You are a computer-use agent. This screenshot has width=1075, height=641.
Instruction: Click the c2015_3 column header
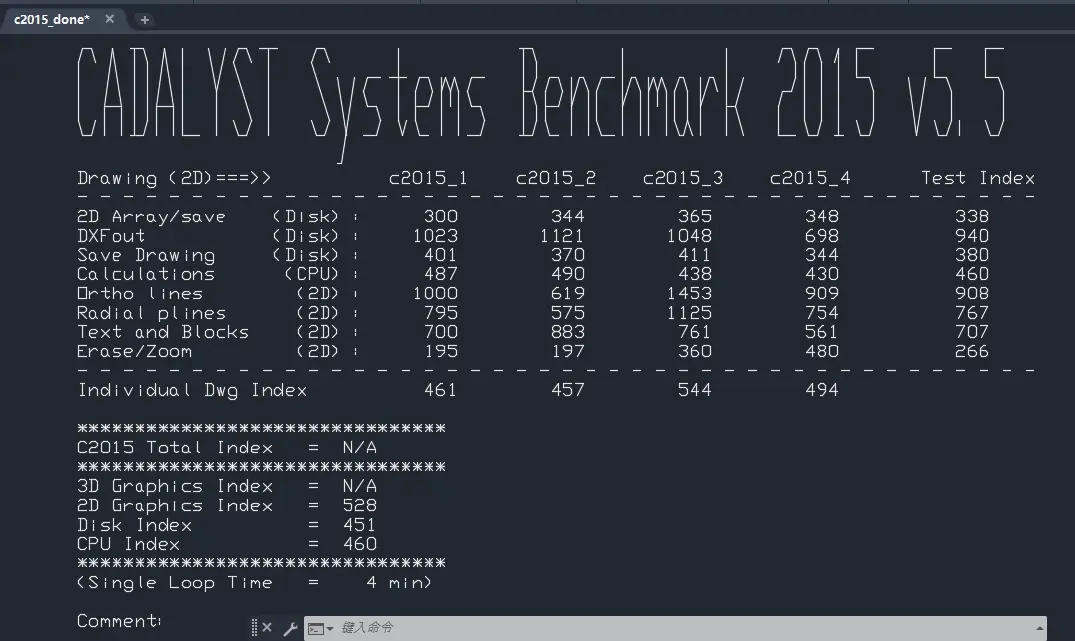pos(682,178)
